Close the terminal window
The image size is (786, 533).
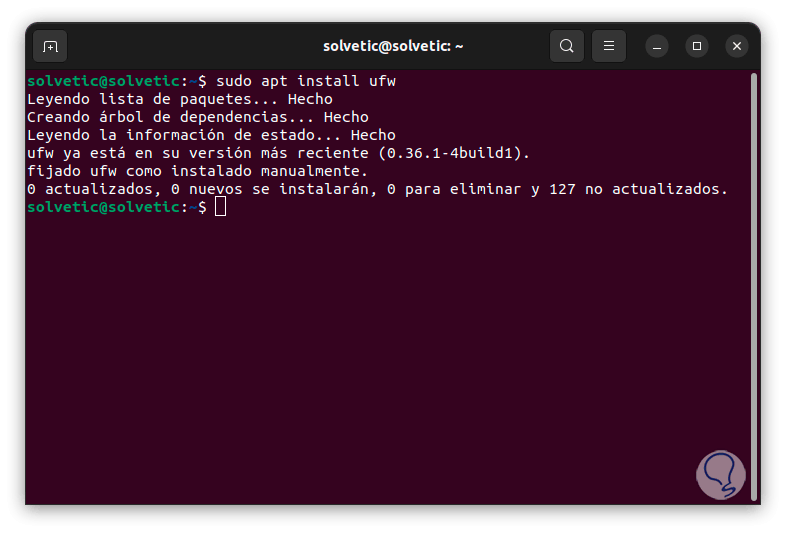tap(737, 46)
